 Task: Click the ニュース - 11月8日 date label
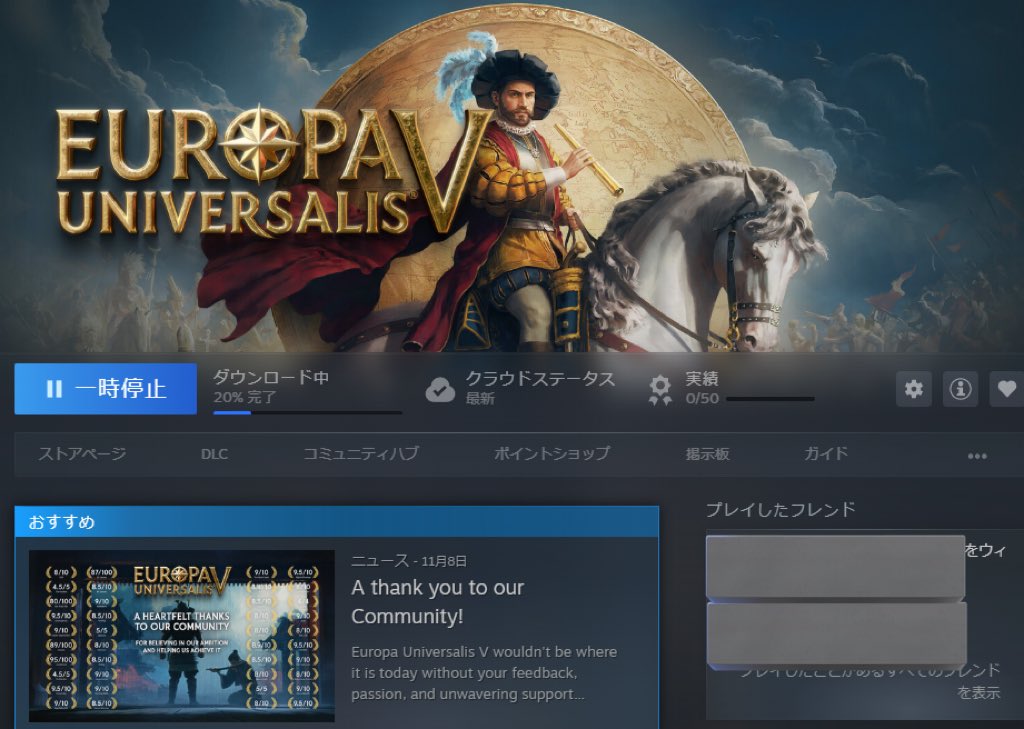[409, 560]
